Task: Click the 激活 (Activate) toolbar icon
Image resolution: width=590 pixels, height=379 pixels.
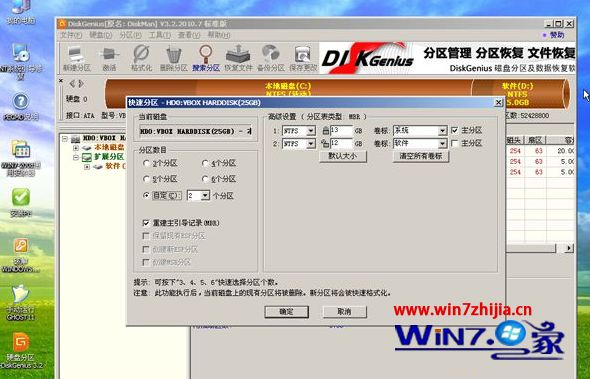Action: [109, 58]
